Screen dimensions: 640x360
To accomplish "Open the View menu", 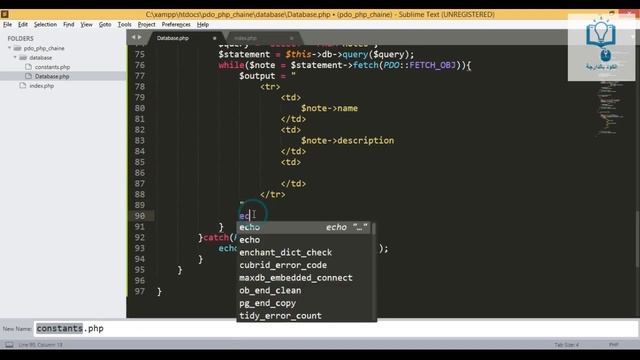I will click(86, 24).
